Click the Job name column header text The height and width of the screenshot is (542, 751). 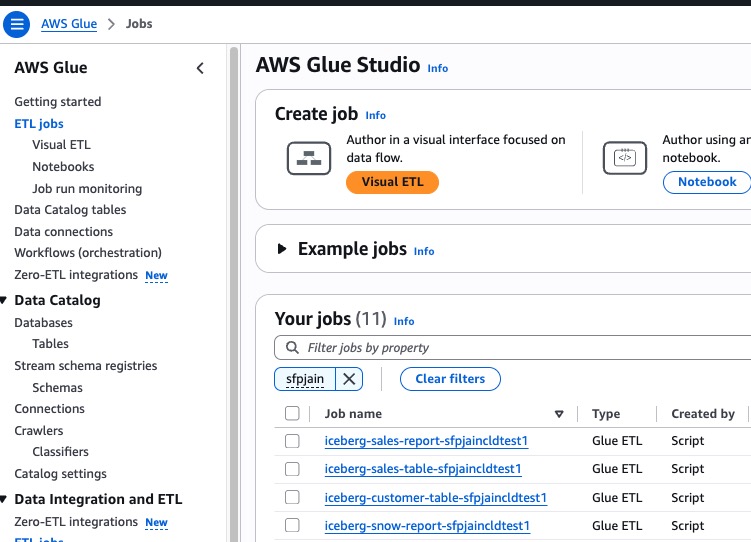(x=353, y=414)
